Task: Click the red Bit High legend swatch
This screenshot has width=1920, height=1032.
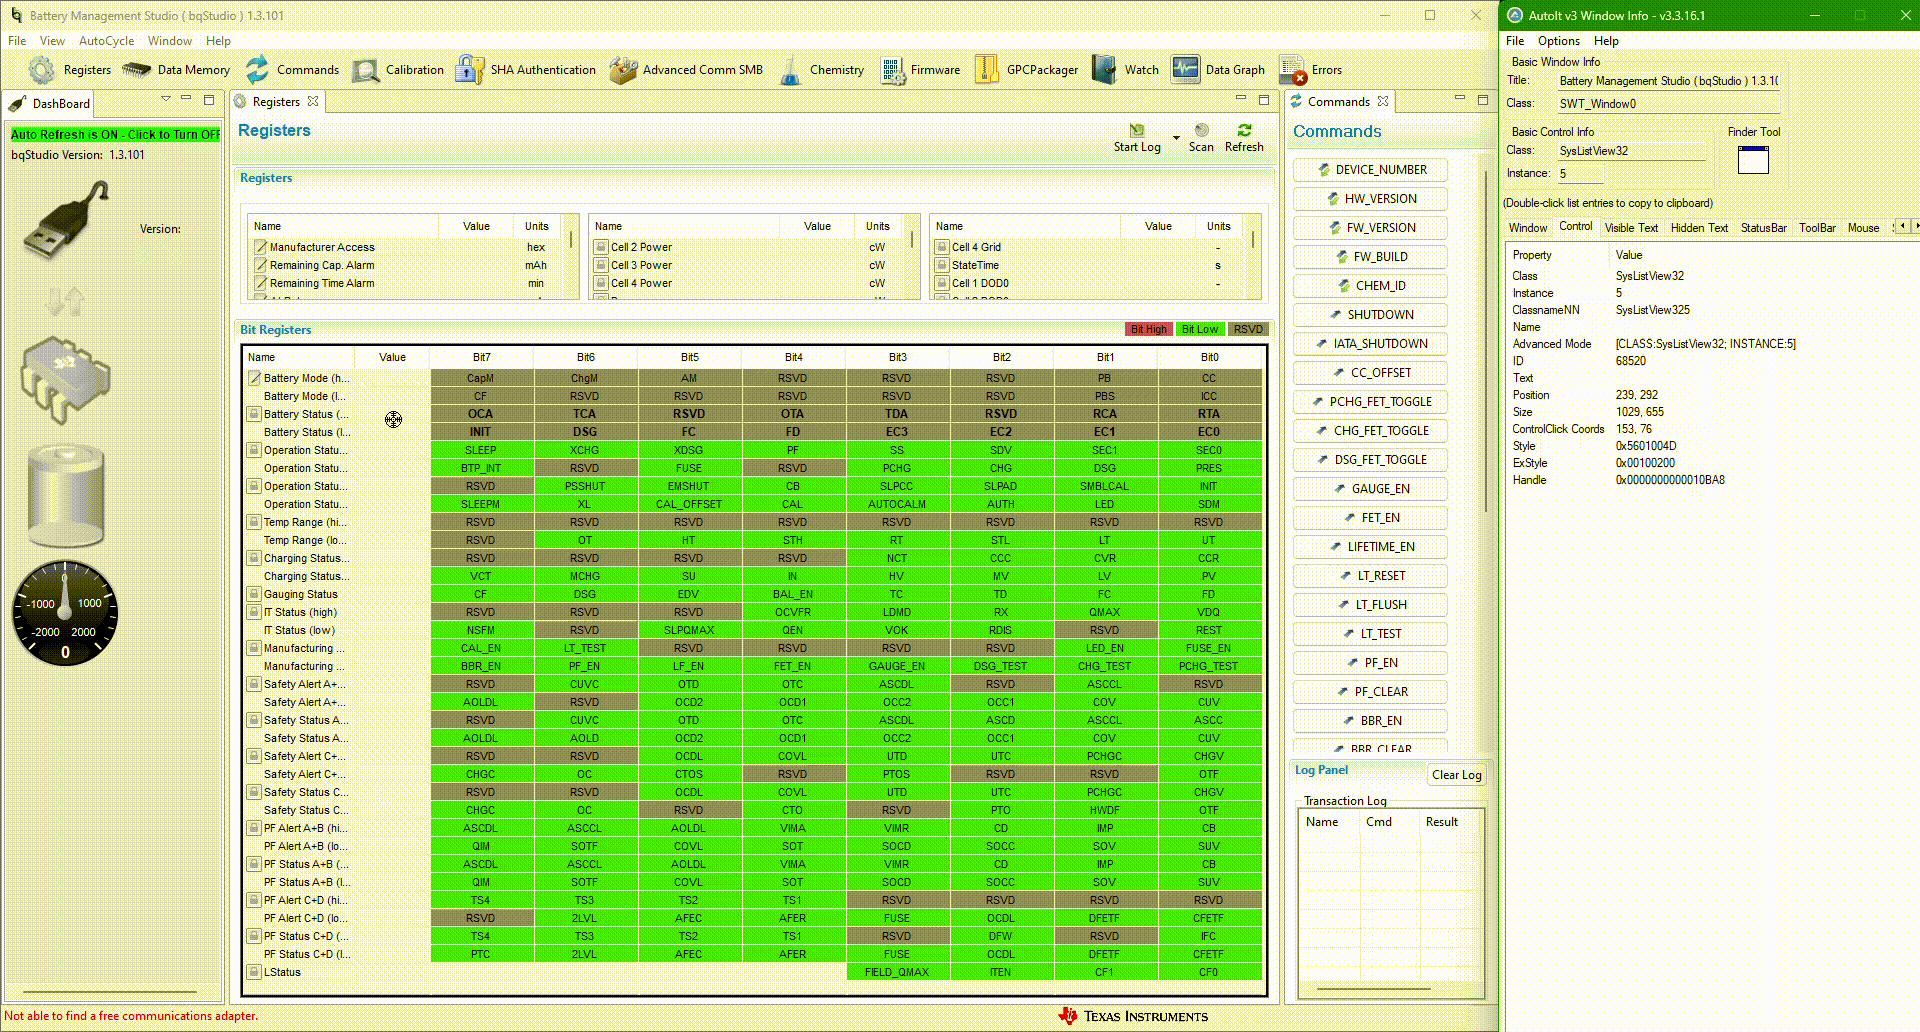Action: point(1148,329)
